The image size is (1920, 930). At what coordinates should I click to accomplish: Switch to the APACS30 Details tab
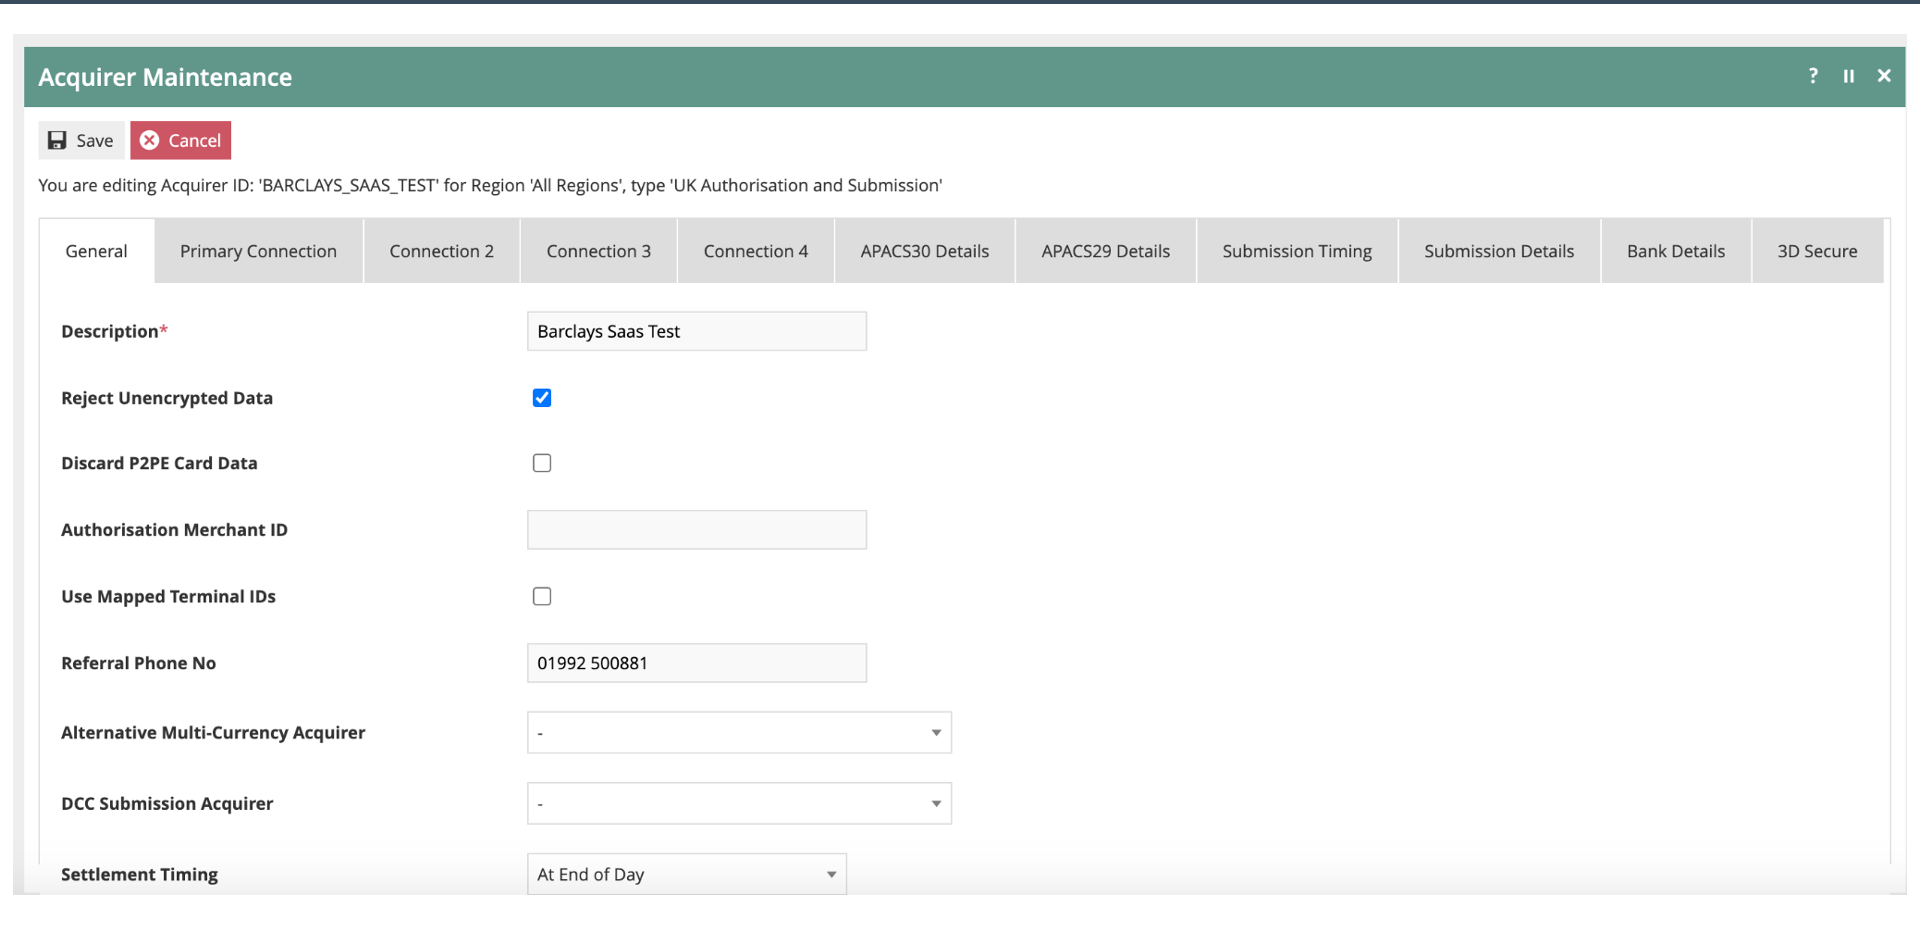[924, 251]
